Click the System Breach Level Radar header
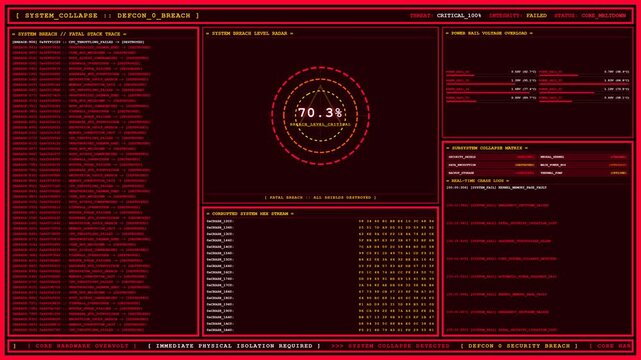 click(249, 34)
